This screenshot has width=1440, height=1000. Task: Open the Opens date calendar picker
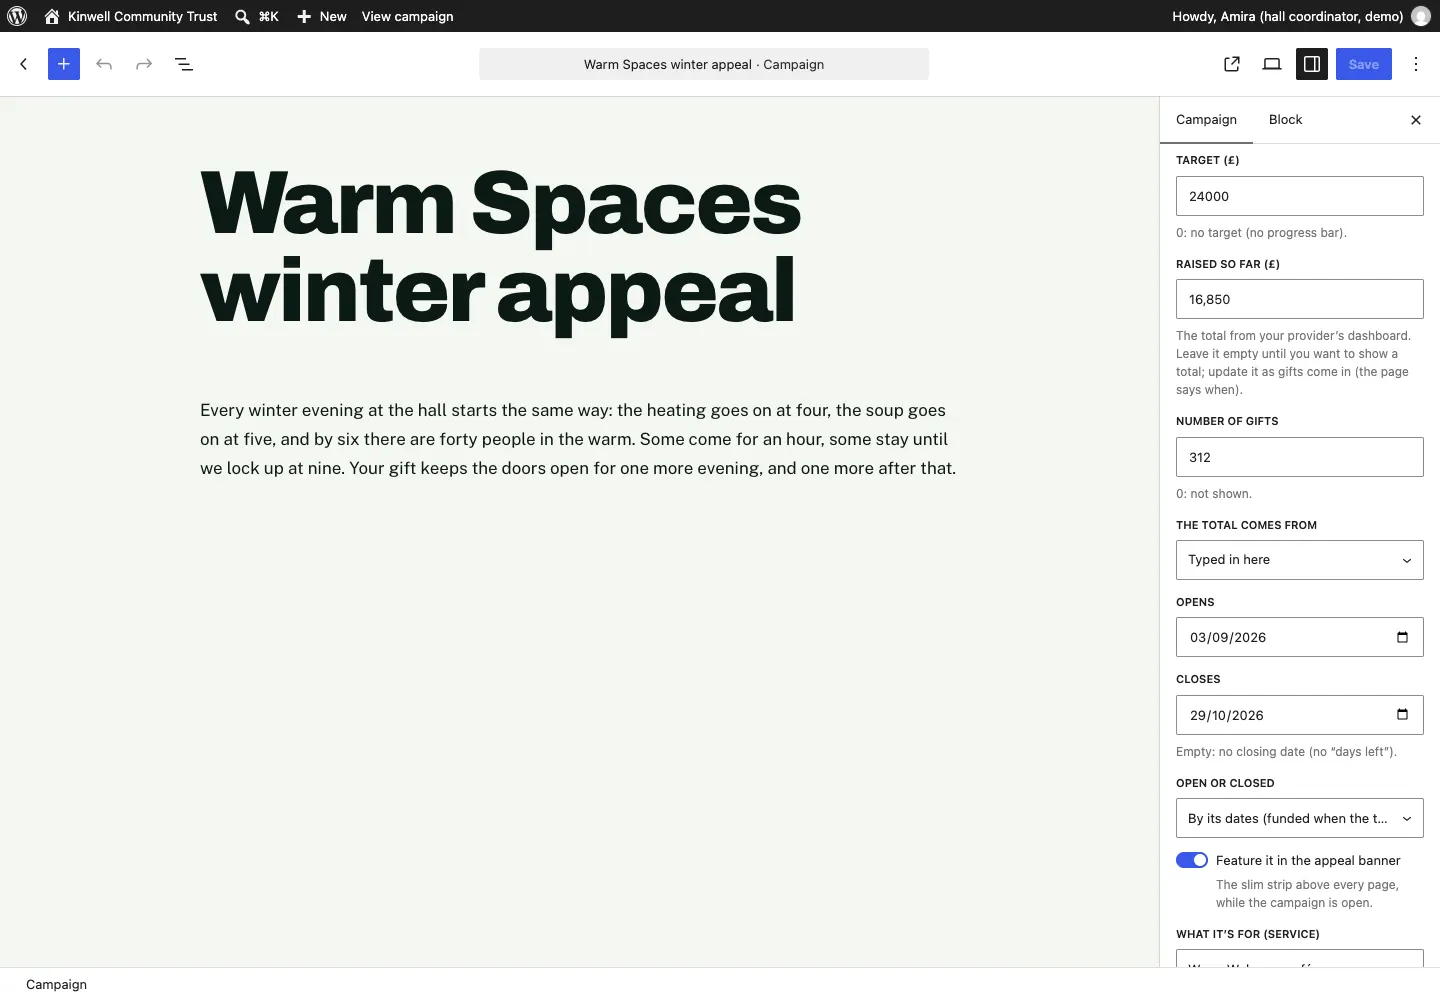point(1402,637)
